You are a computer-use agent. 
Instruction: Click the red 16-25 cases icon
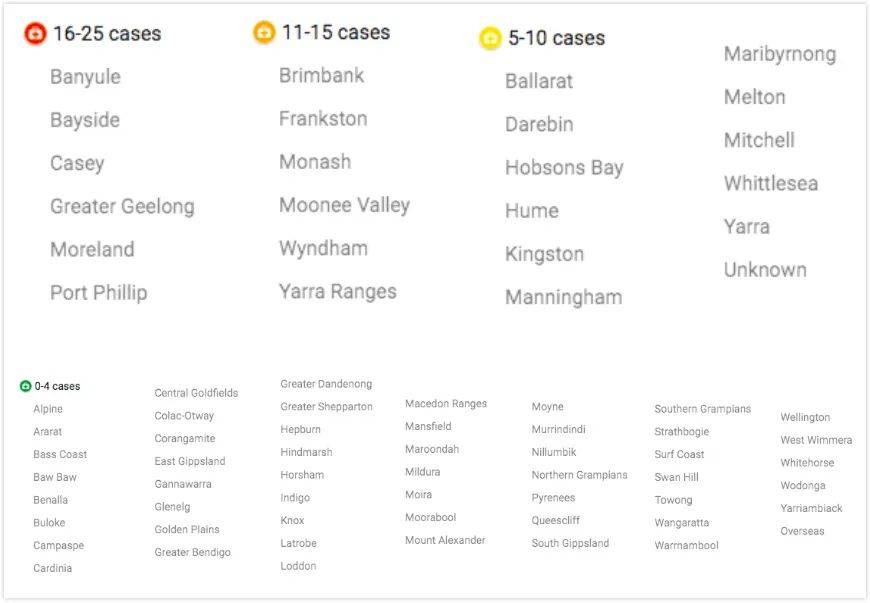pyautogui.click(x=35, y=34)
